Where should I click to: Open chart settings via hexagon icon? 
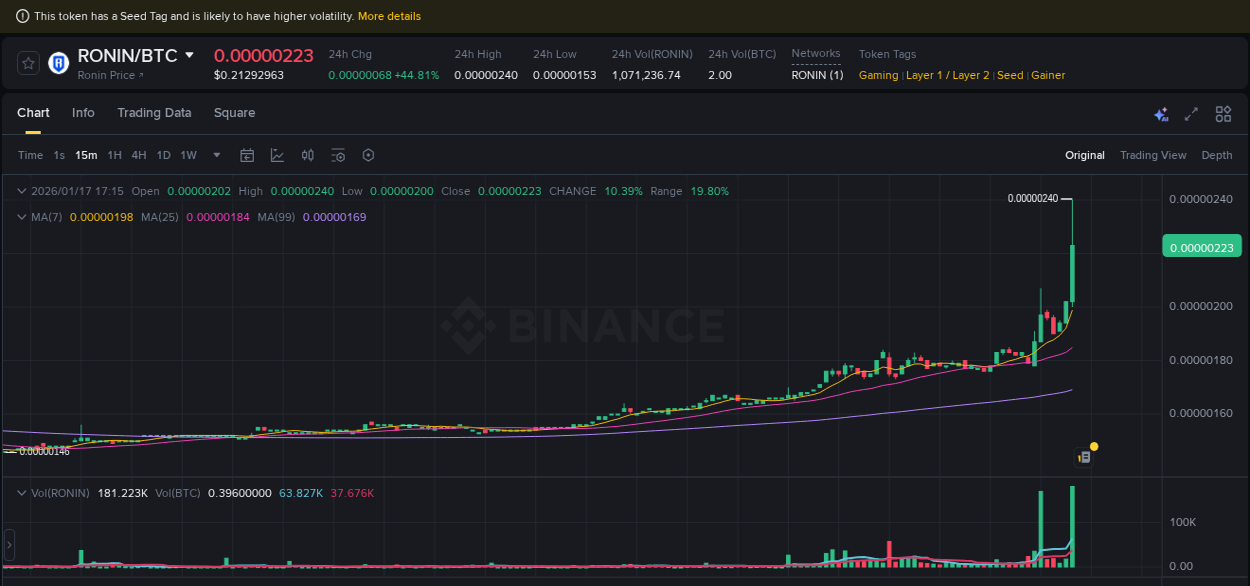pyautogui.click(x=367, y=155)
